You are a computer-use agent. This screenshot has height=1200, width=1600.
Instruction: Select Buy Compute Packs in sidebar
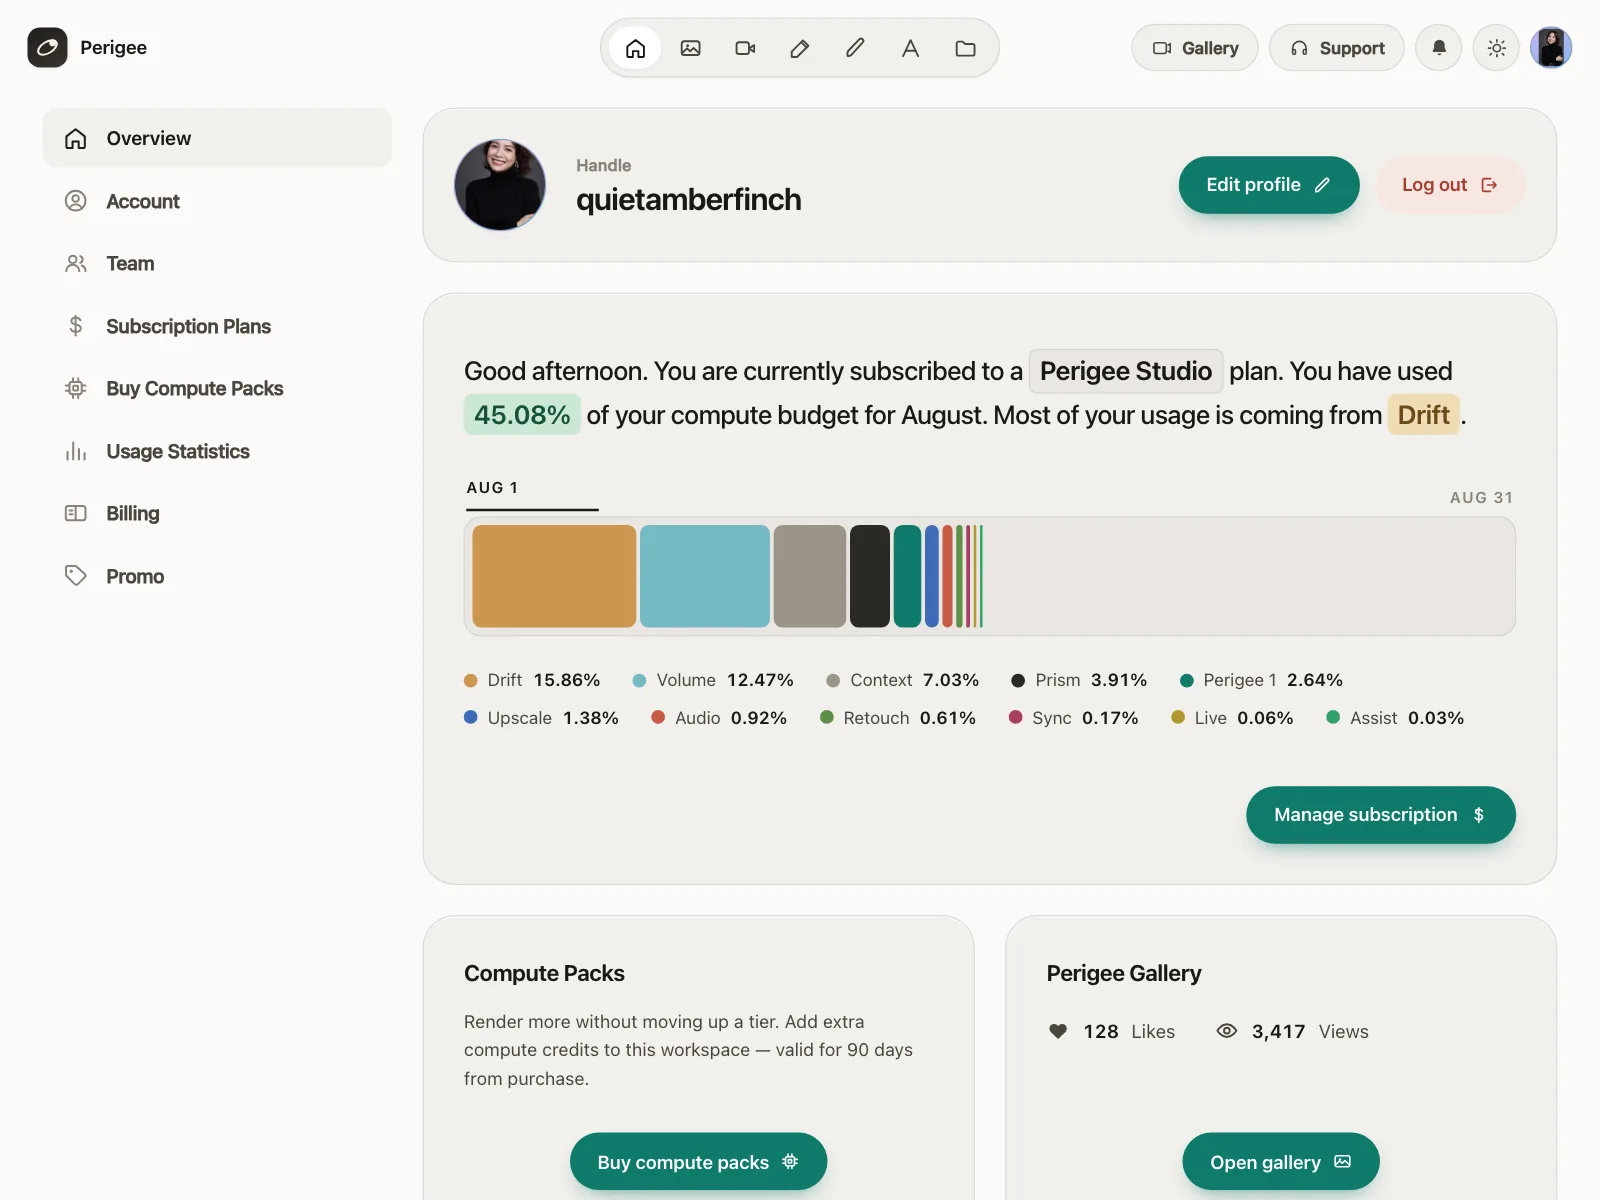pyautogui.click(x=217, y=388)
